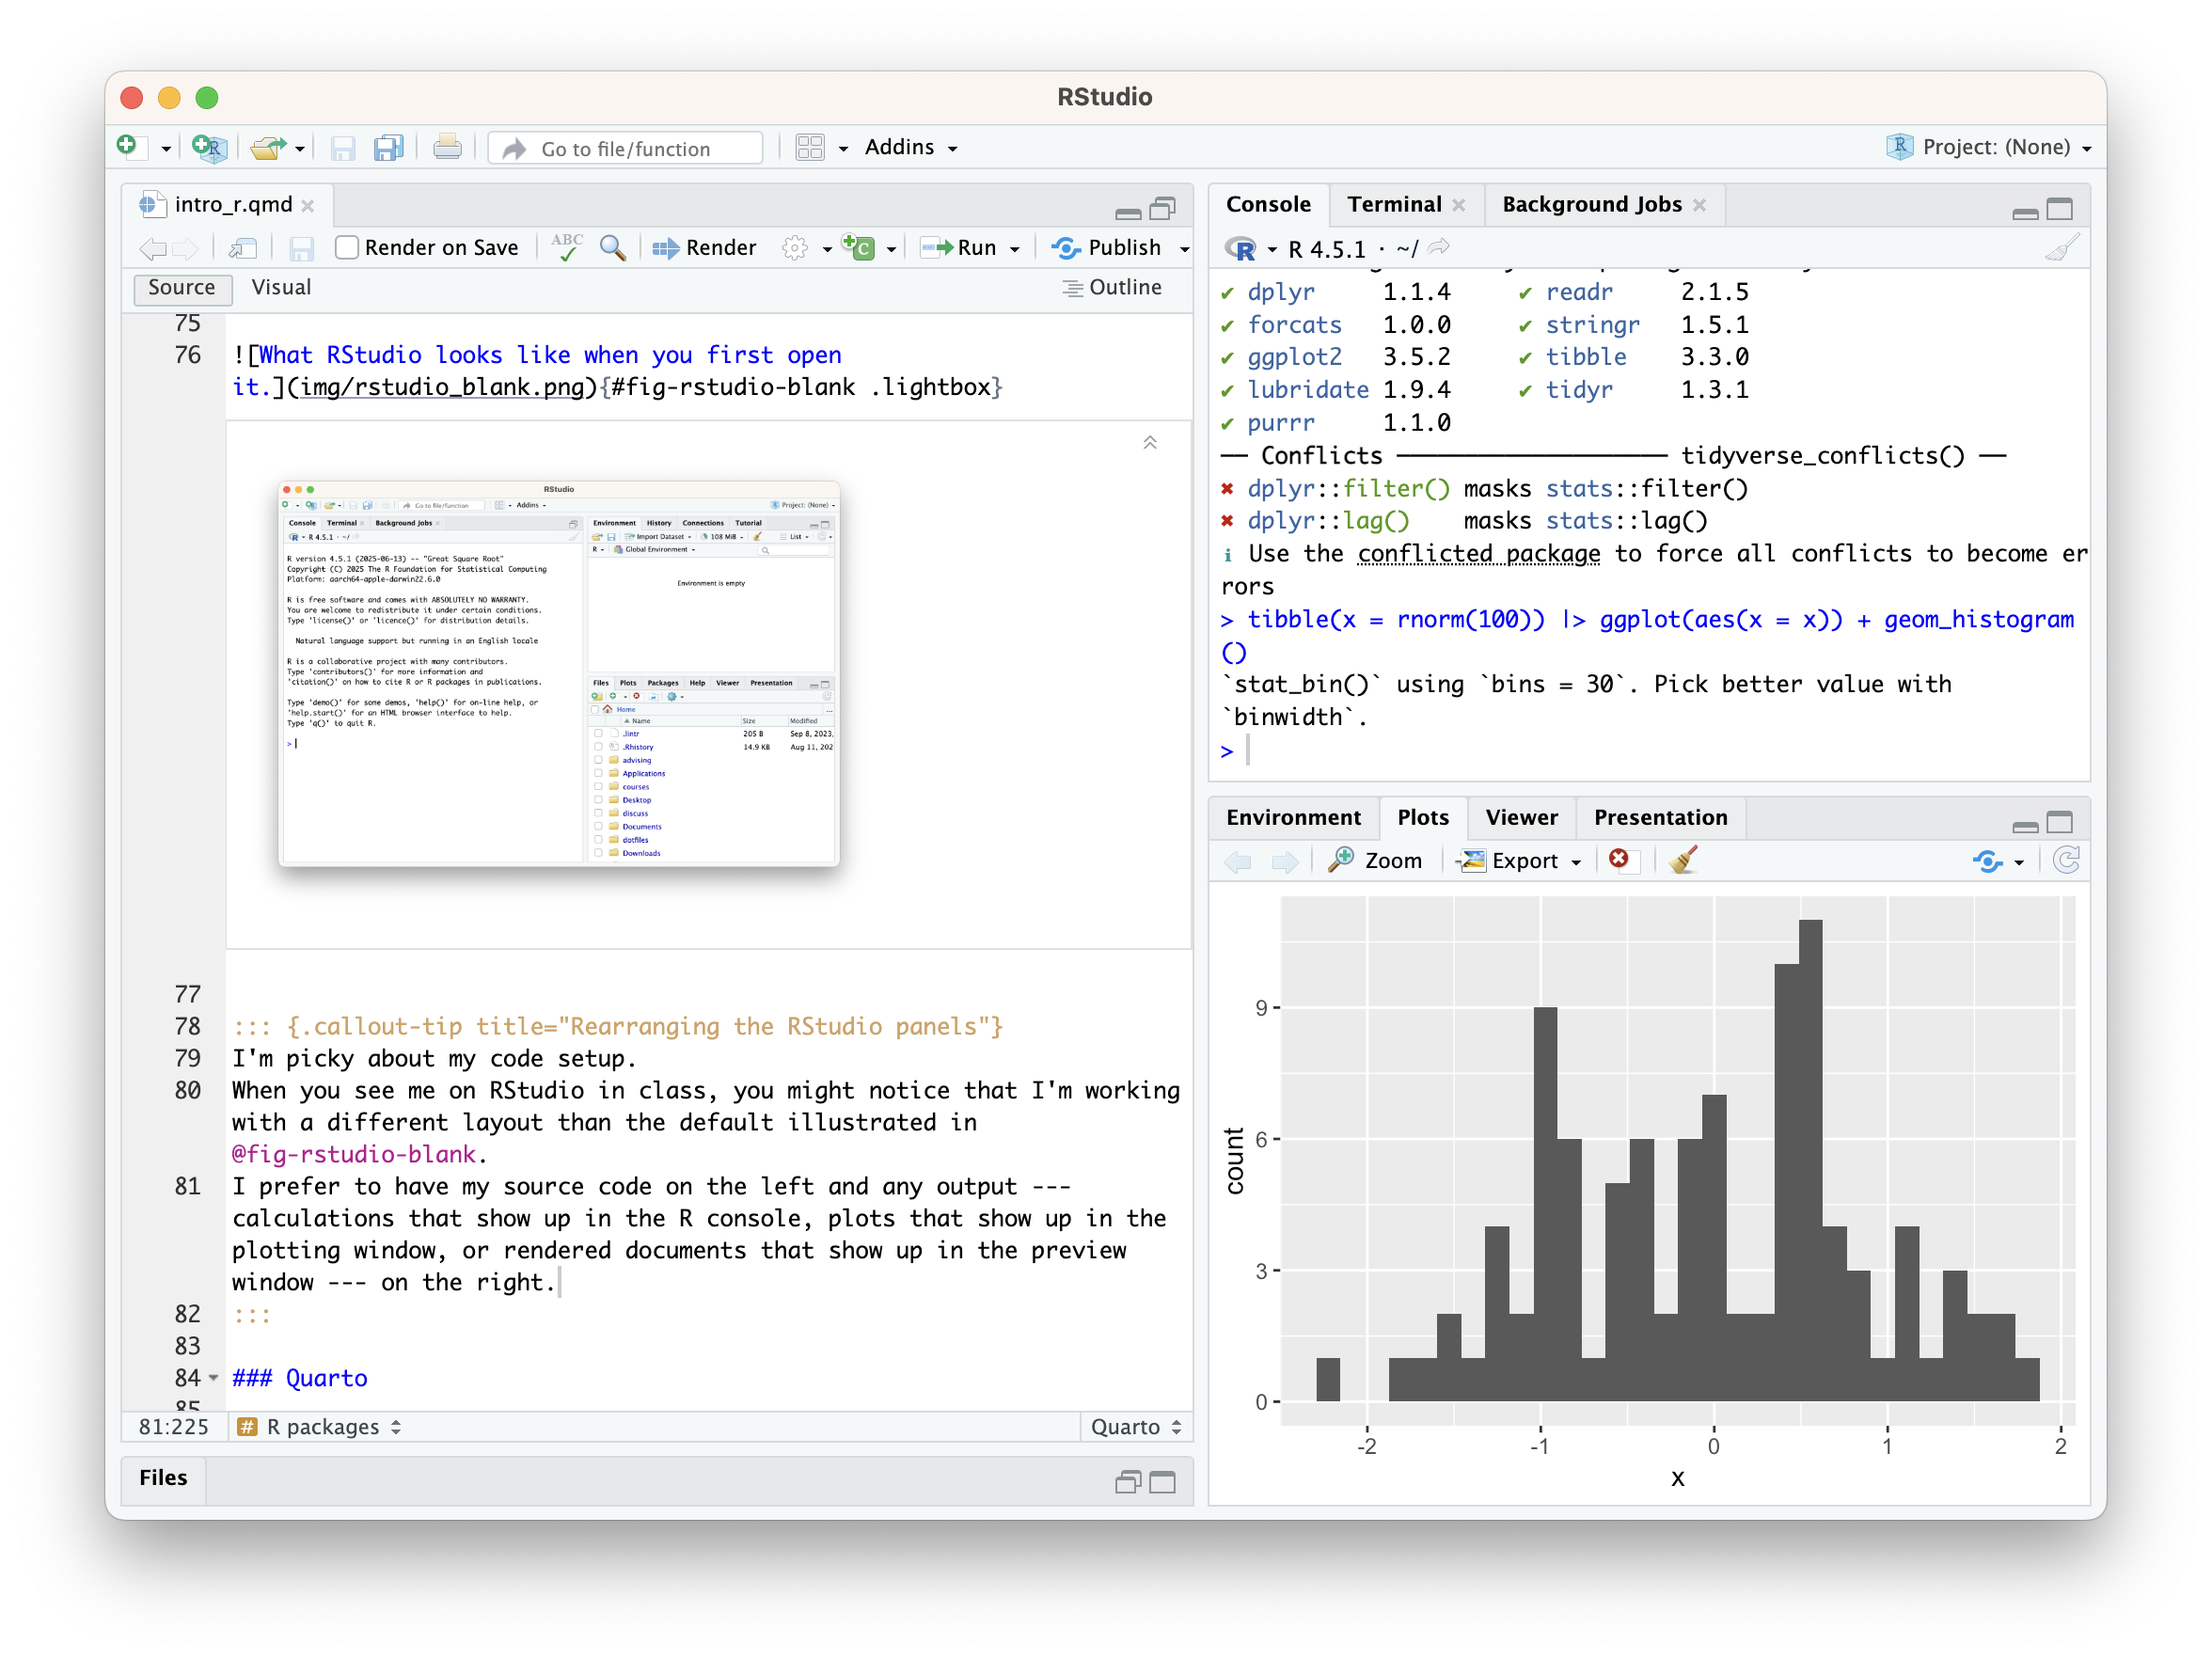Open the Addins dropdown

(x=911, y=147)
